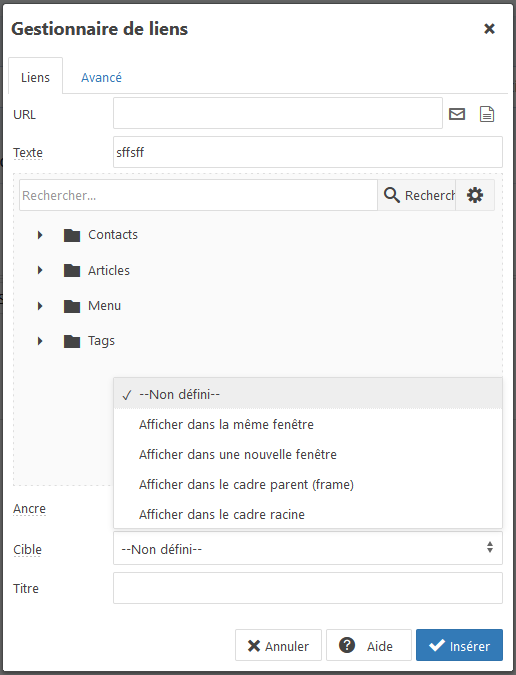Click the Articles folder icon
This screenshot has height=675, width=516.
[72, 270]
